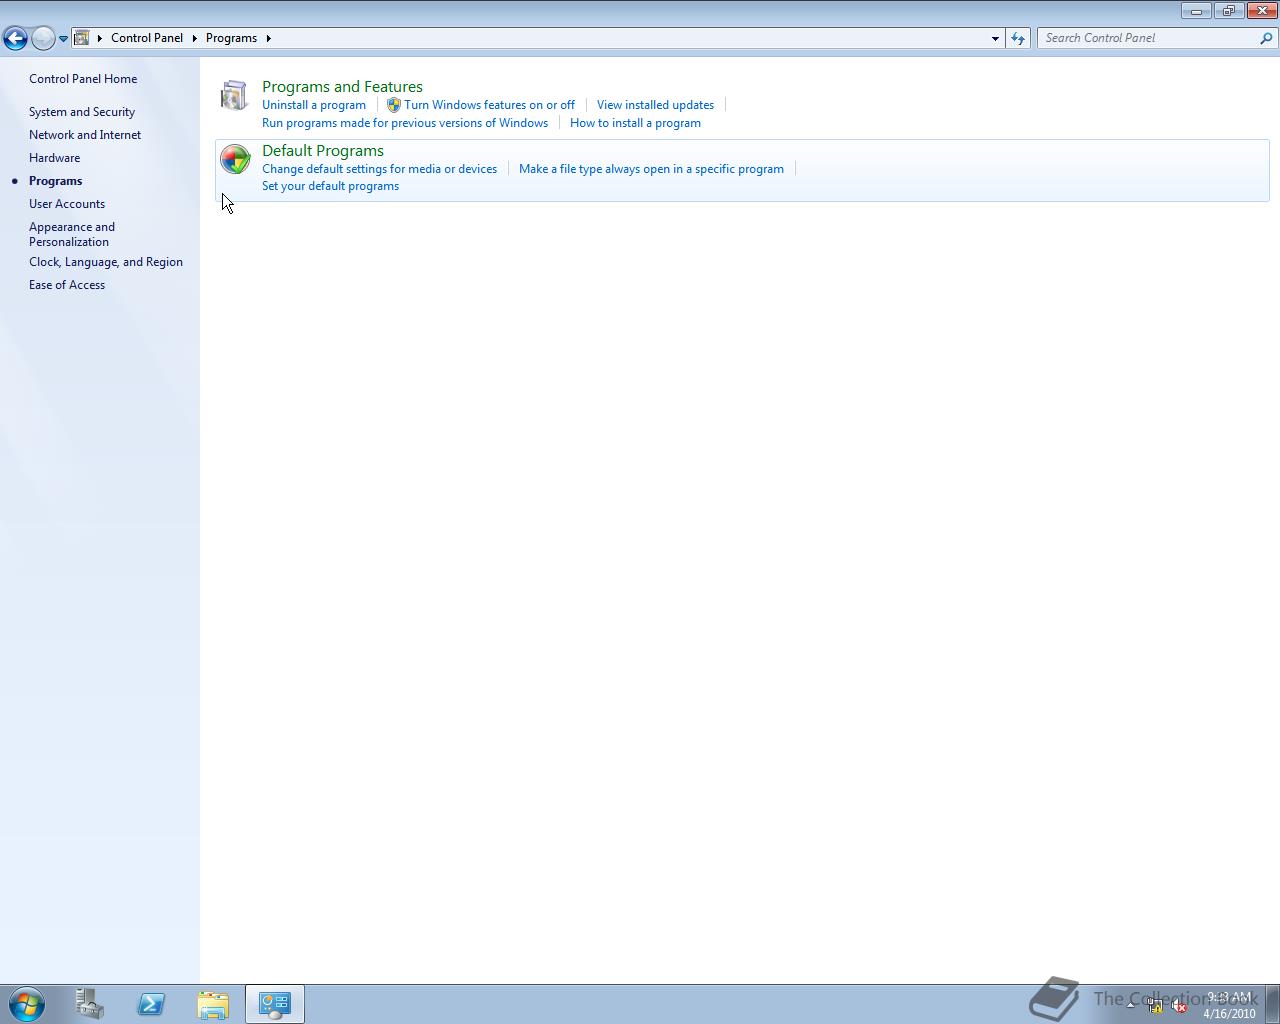Open the Windows Start menu
The width and height of the screenshot is (1280, 1024).
tap(27, 1004)
